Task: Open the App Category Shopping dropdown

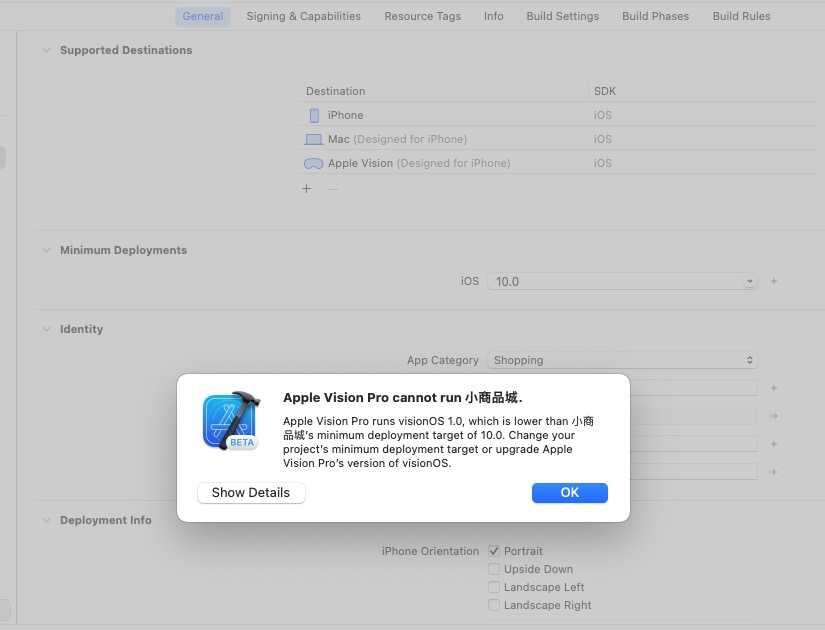Action: [622, 360]
